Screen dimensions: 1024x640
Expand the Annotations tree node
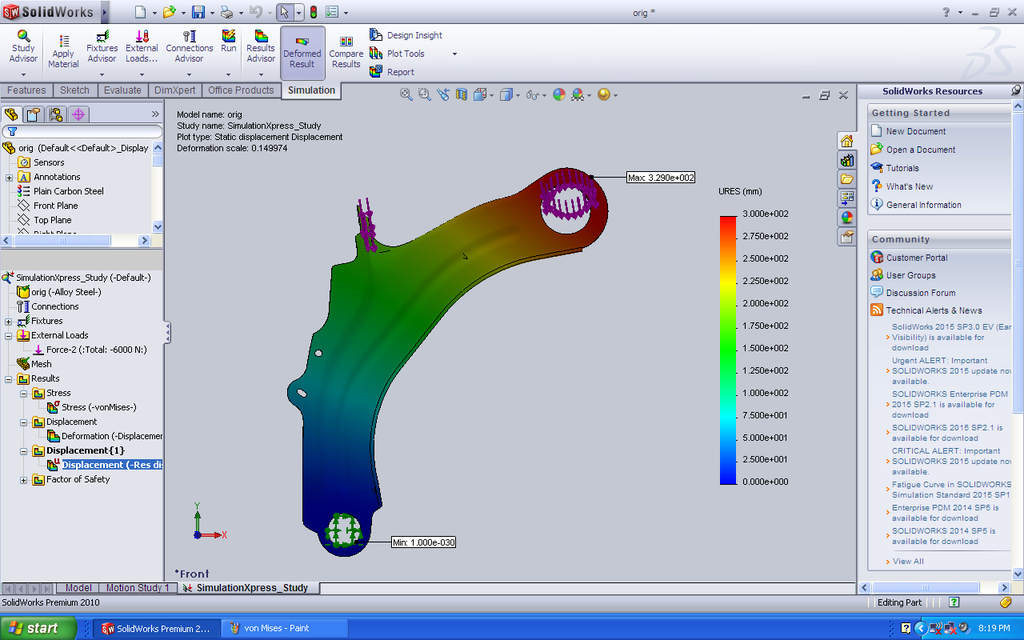point(9,177)
